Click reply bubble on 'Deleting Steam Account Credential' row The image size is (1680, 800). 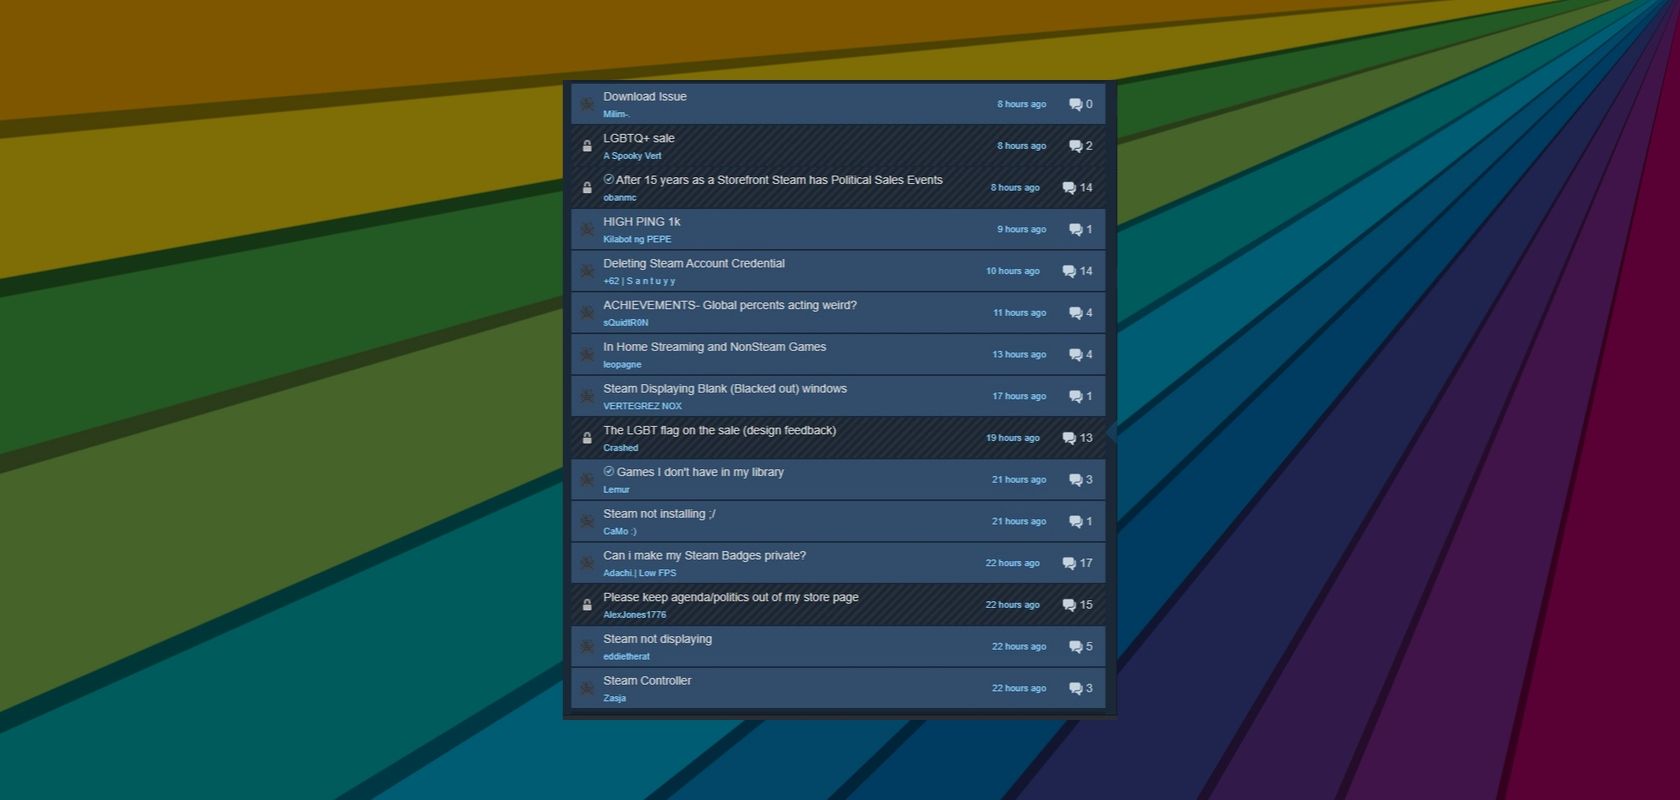(1069, 271)
